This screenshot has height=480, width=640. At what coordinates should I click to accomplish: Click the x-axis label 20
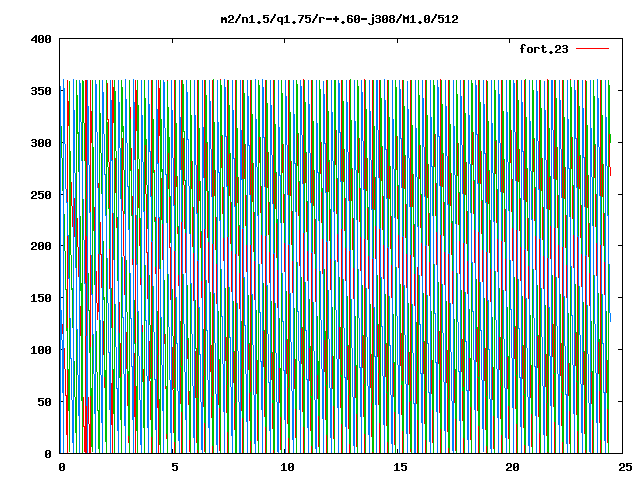coord(513,467)
